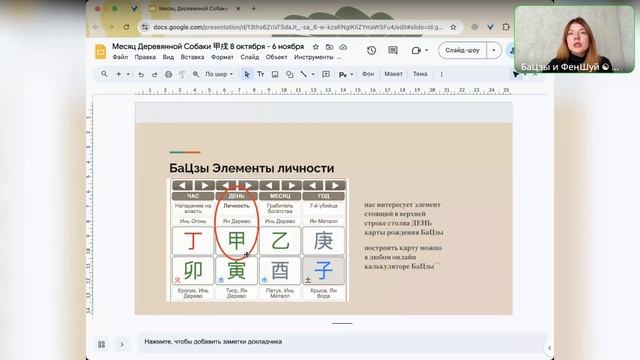
Task: Expand the line type dropdown arrow
Action: tap(313, 74)
